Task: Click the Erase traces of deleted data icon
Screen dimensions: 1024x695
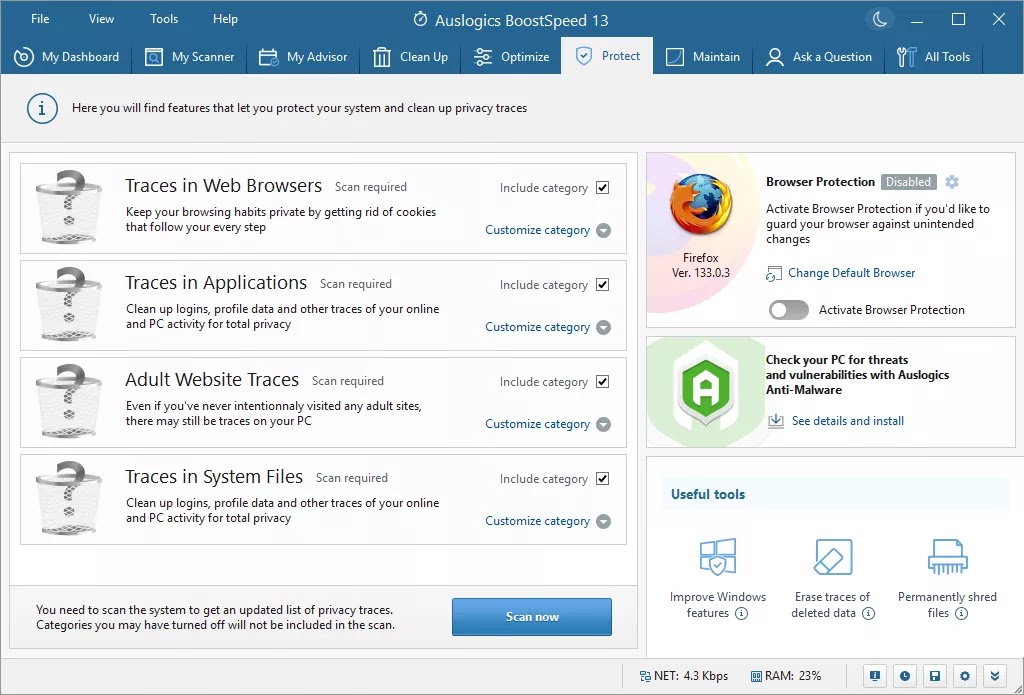Action: pyautogui.click(x=832, y=558)
